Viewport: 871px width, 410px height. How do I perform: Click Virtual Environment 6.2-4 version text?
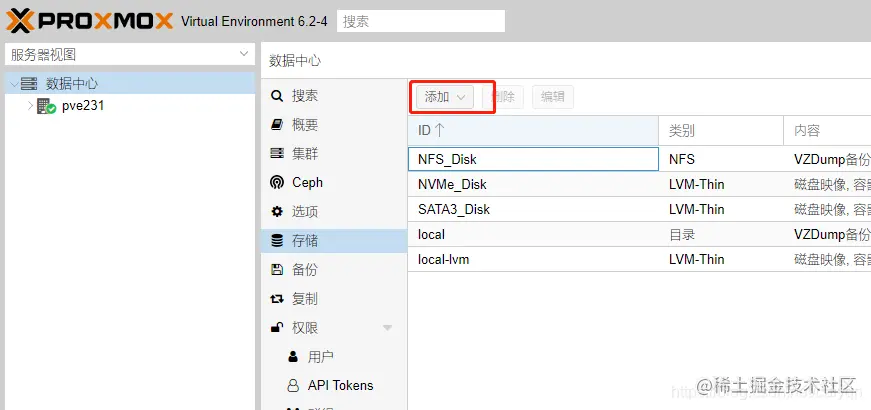[x=254, y=22]
